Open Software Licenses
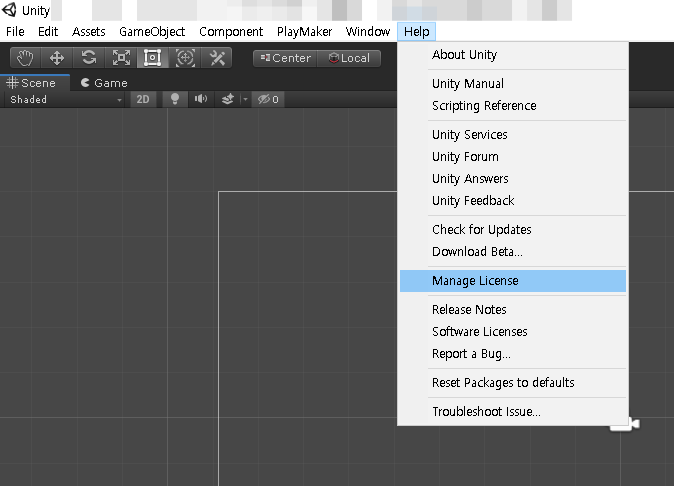Image resolution: width=674 pixels, height=486 pixels. pos(513,332)
